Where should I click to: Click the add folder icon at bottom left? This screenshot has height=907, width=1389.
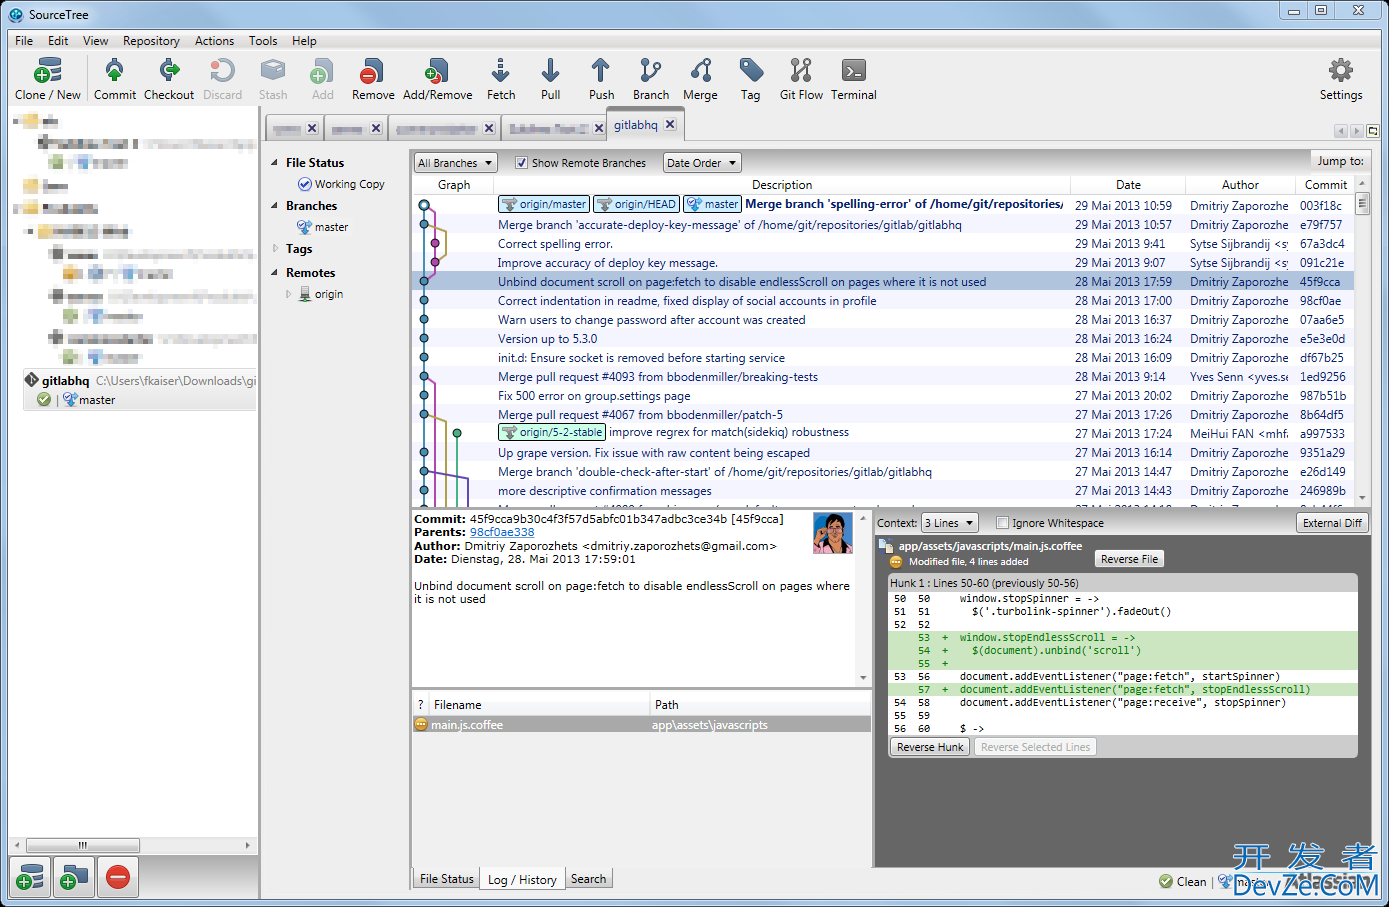74,878
